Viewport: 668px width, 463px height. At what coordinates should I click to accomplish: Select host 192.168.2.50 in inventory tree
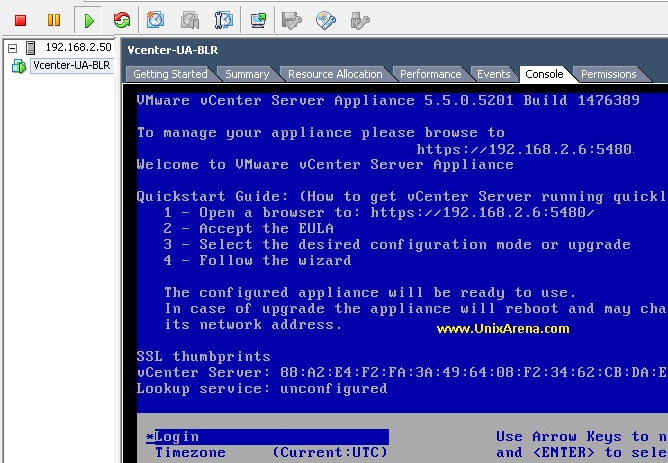coord(78,47)
